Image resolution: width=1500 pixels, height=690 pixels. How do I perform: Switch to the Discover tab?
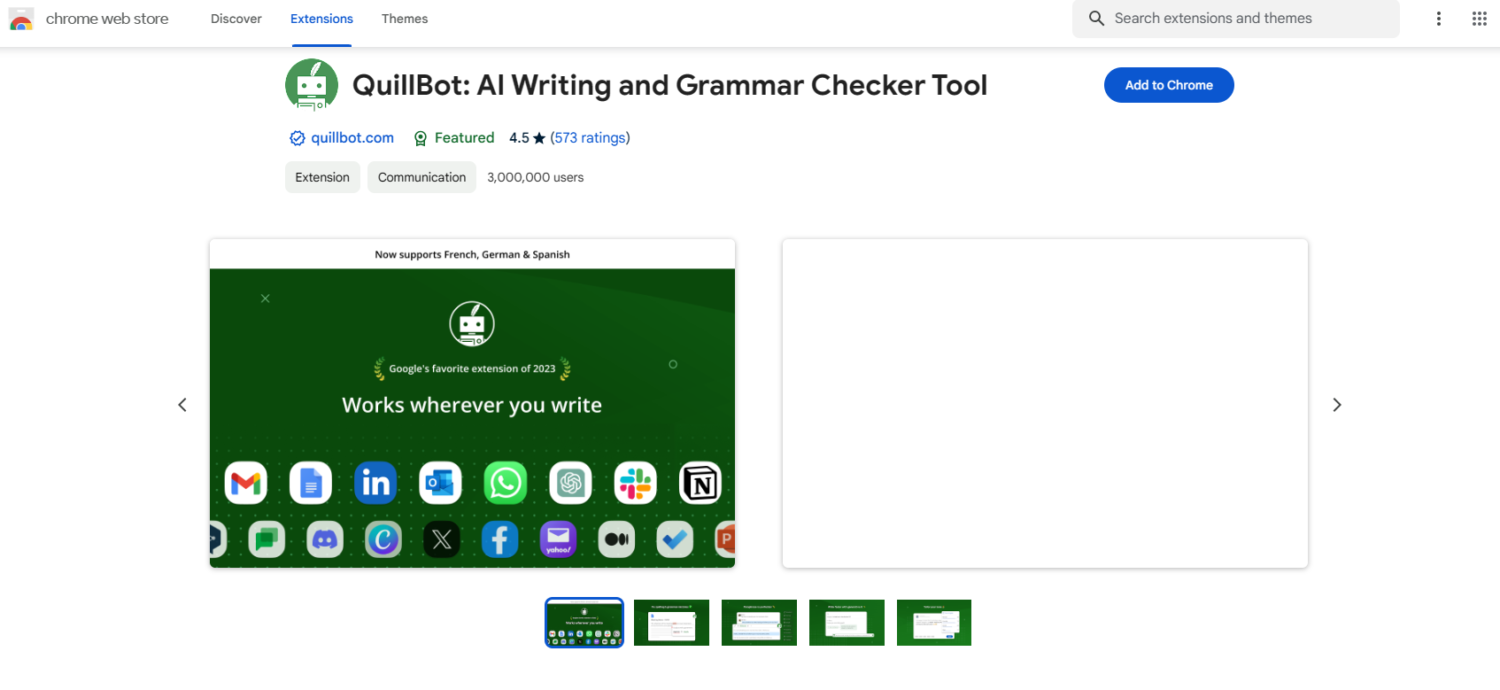236,19
